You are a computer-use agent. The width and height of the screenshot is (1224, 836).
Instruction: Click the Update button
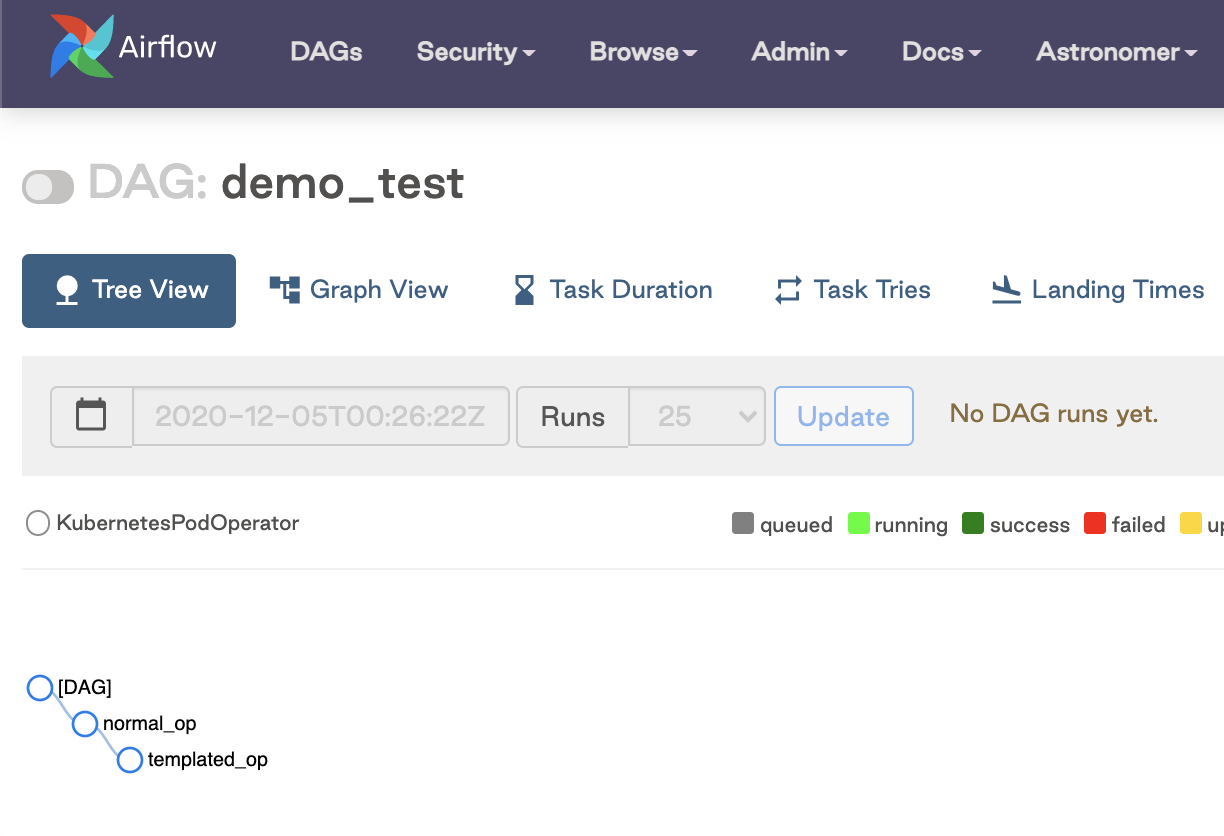[x=844, y=416]
